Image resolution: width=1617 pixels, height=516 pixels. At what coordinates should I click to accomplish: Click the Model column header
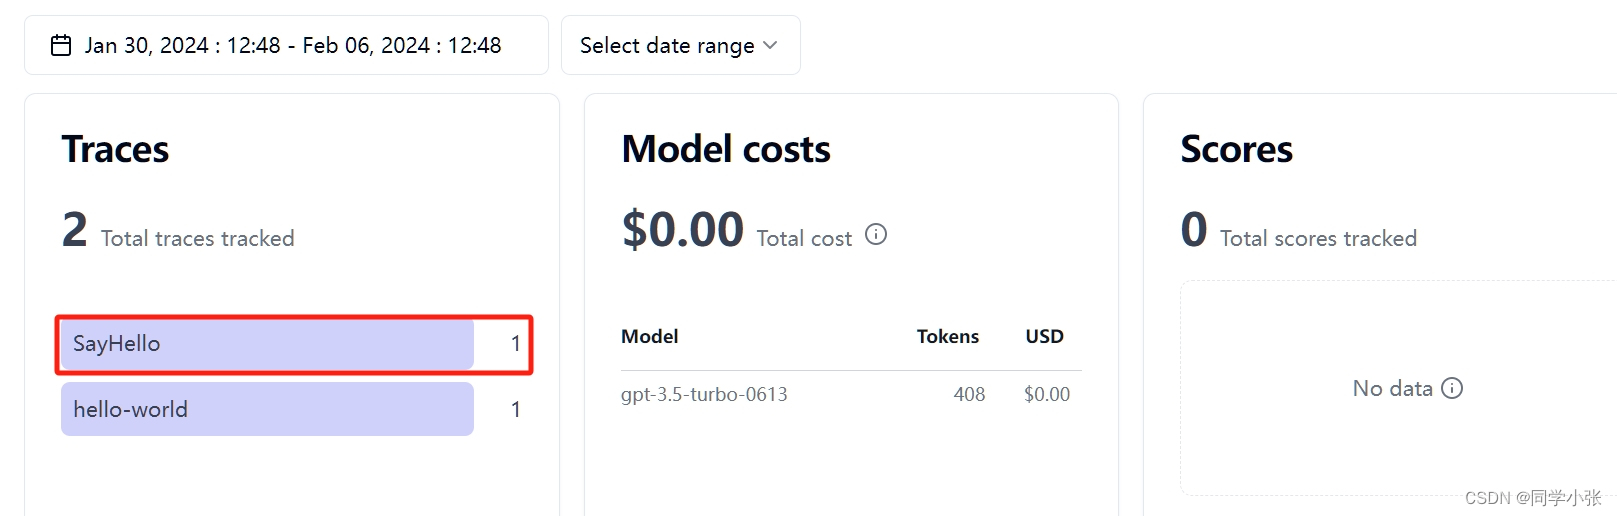[x=650, y=337]
